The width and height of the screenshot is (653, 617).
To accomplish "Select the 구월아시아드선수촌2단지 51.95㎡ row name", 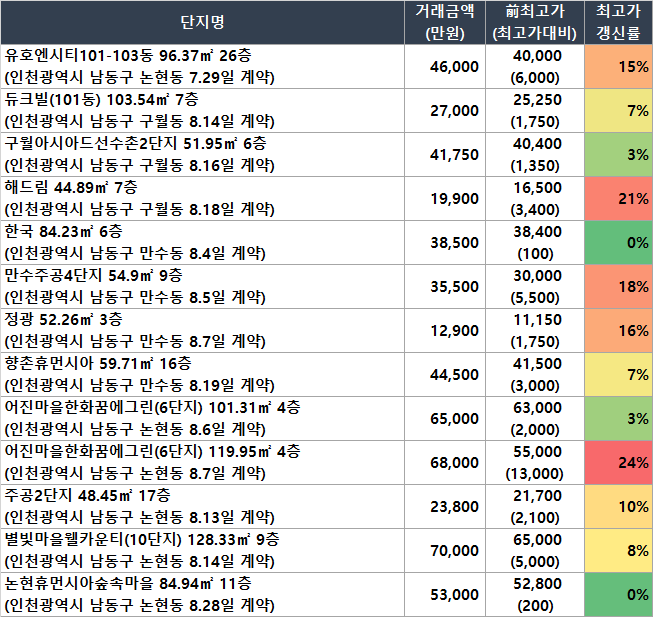I will pos(202,155).
